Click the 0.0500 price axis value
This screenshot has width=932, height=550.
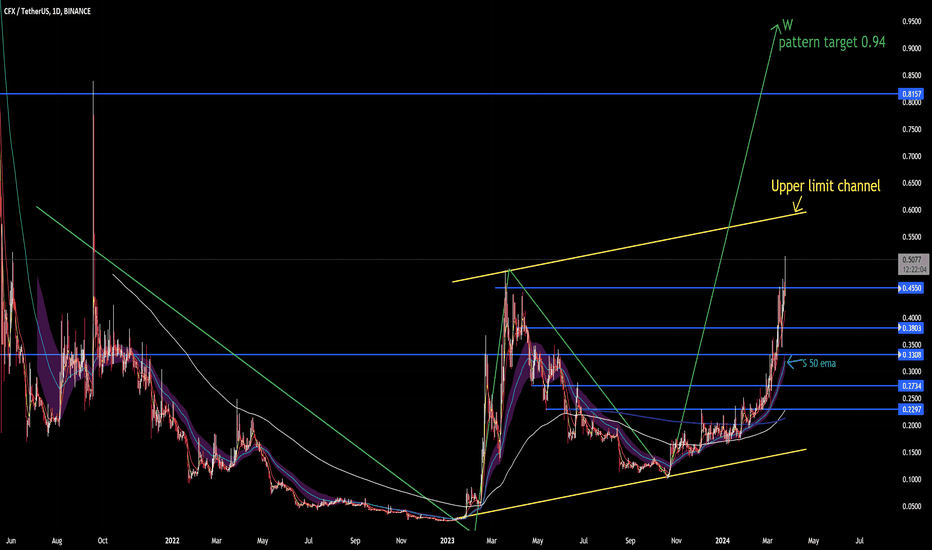[912, 507]
